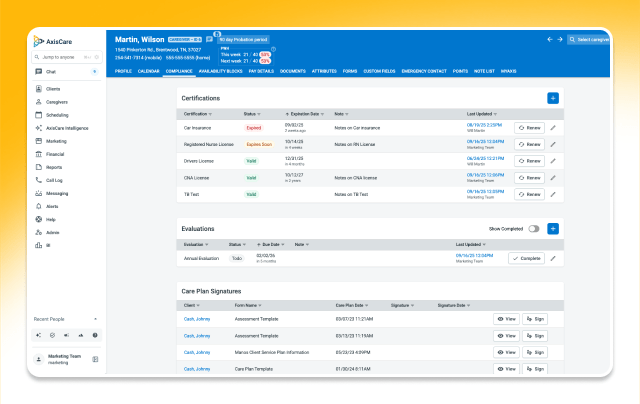Open first Cash, Johnny client link
This screenshot has width=640, height=404.
196,318
